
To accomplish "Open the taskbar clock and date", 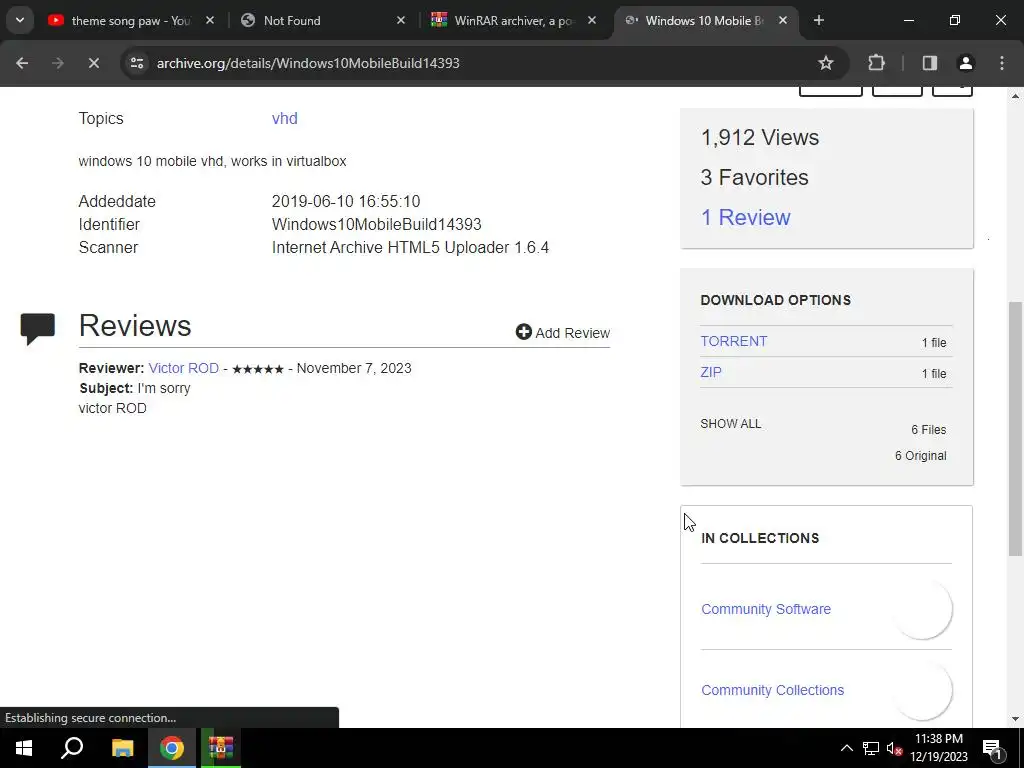I will point(938,748).
